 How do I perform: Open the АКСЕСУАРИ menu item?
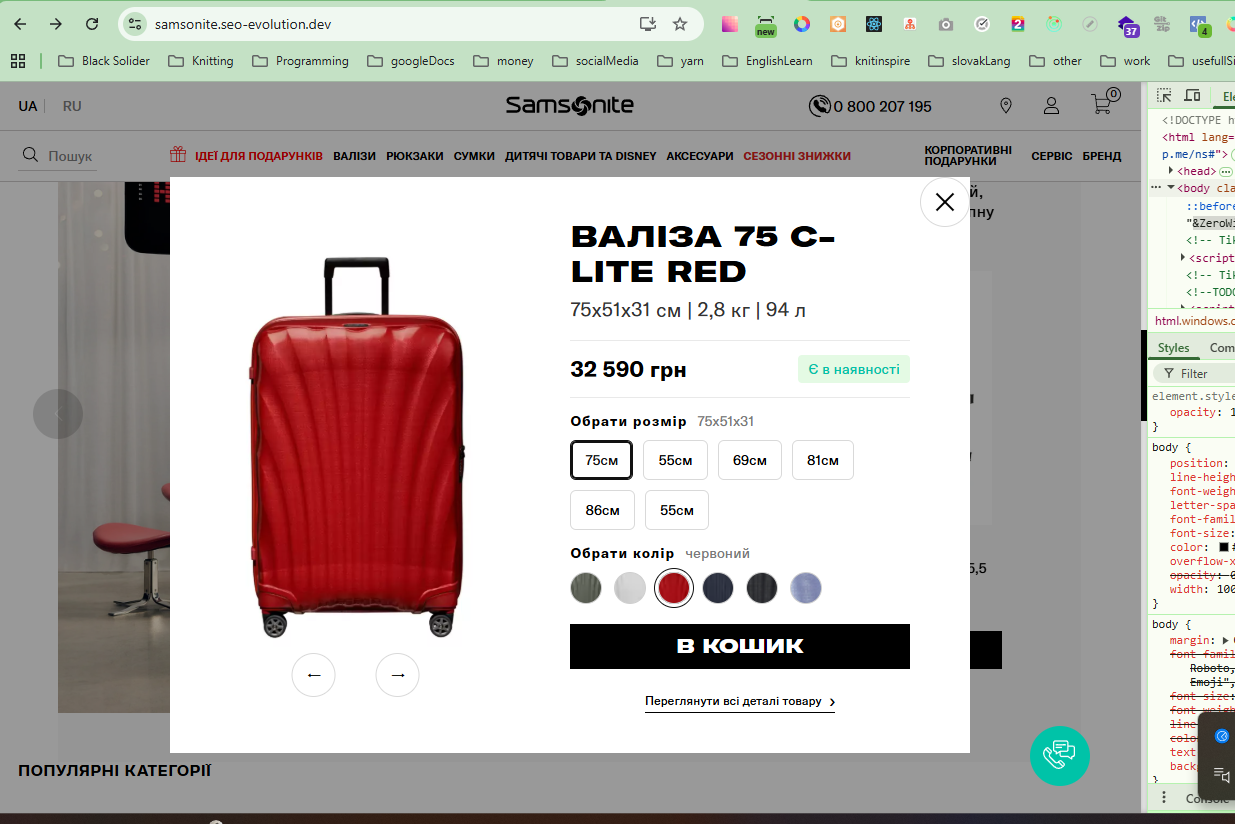click(700, 156)
